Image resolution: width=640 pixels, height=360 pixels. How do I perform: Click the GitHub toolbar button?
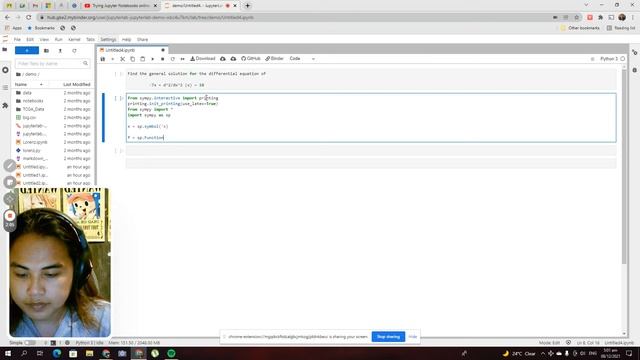coord(251,59)
